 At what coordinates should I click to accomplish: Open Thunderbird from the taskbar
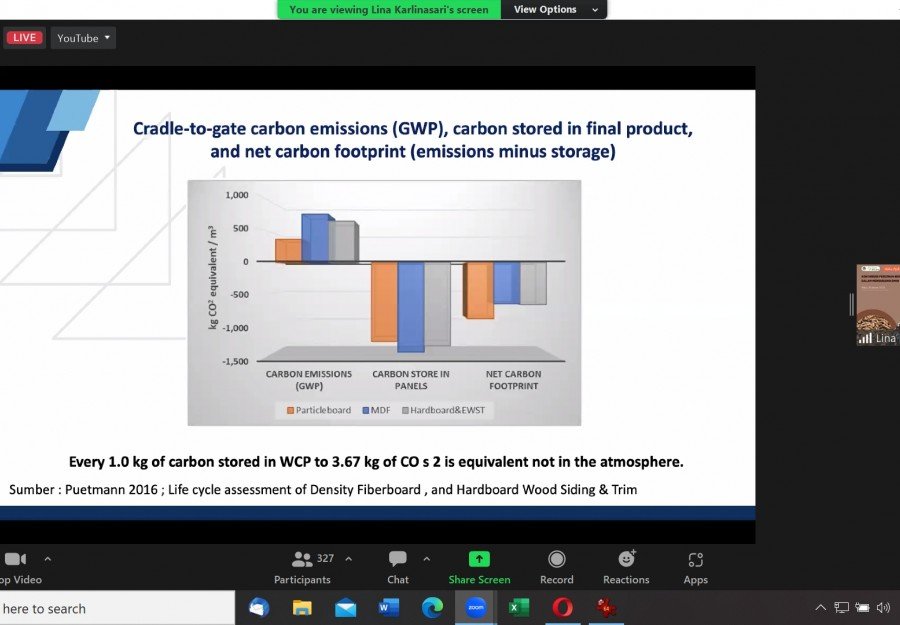click(259, 608)
